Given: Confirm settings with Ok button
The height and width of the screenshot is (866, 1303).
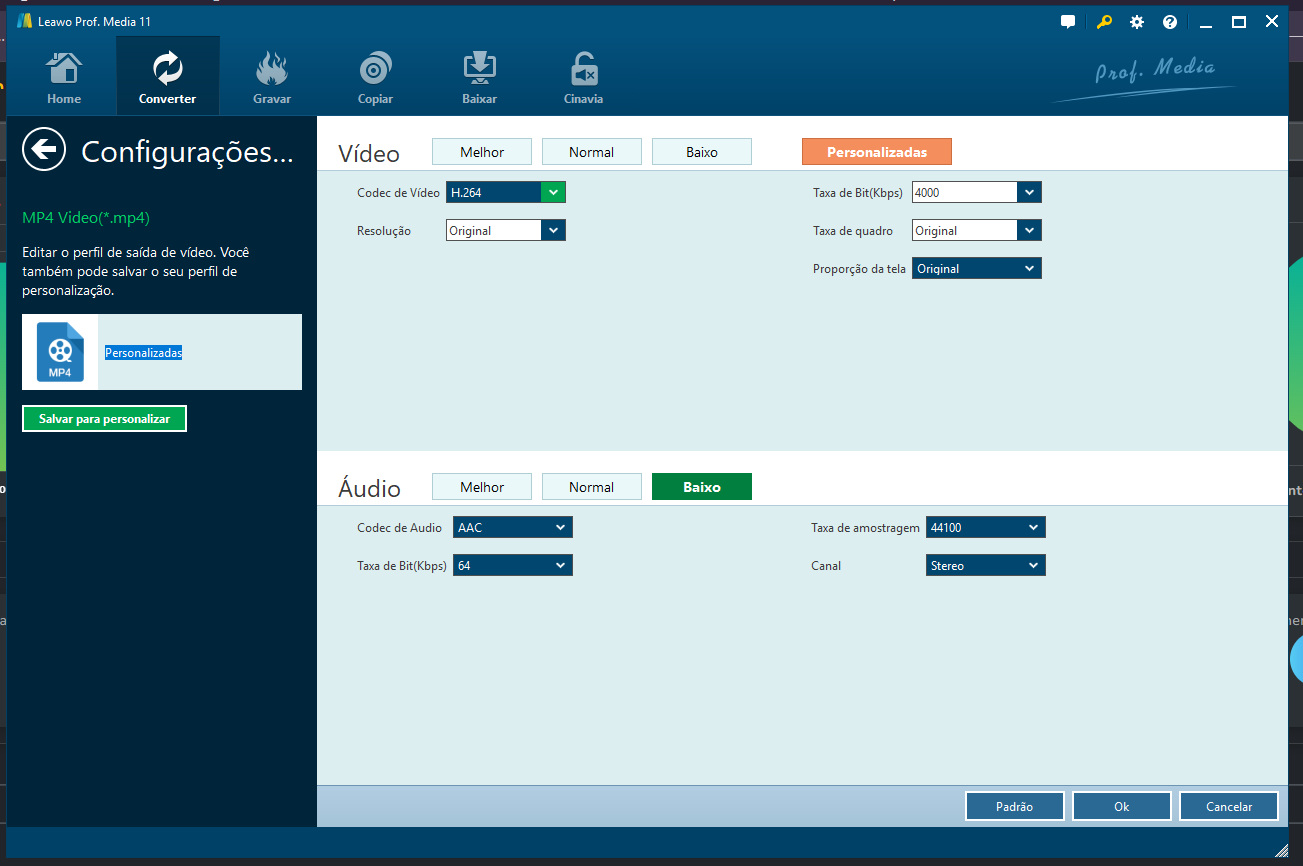Looking at the screenshot, I should click(1122, 806).
